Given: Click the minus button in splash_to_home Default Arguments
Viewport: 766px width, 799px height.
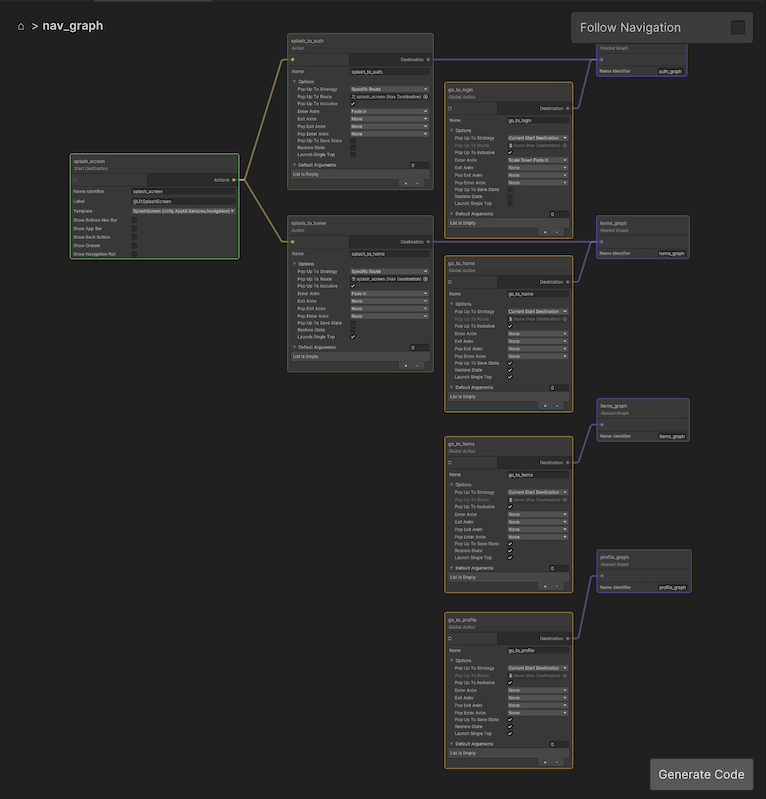Looking at the screenshot, I should pyautogui.click(x=418, y=366).
